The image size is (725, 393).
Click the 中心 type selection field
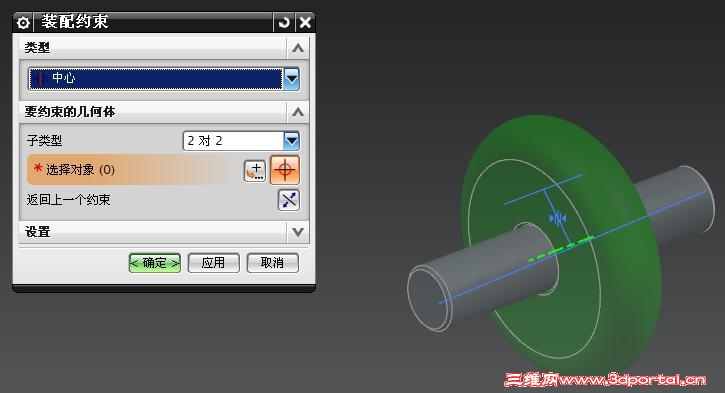point(156,79)
